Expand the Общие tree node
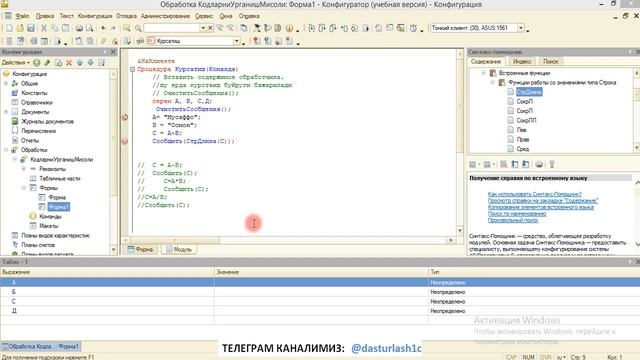 [x=6, y=83]
